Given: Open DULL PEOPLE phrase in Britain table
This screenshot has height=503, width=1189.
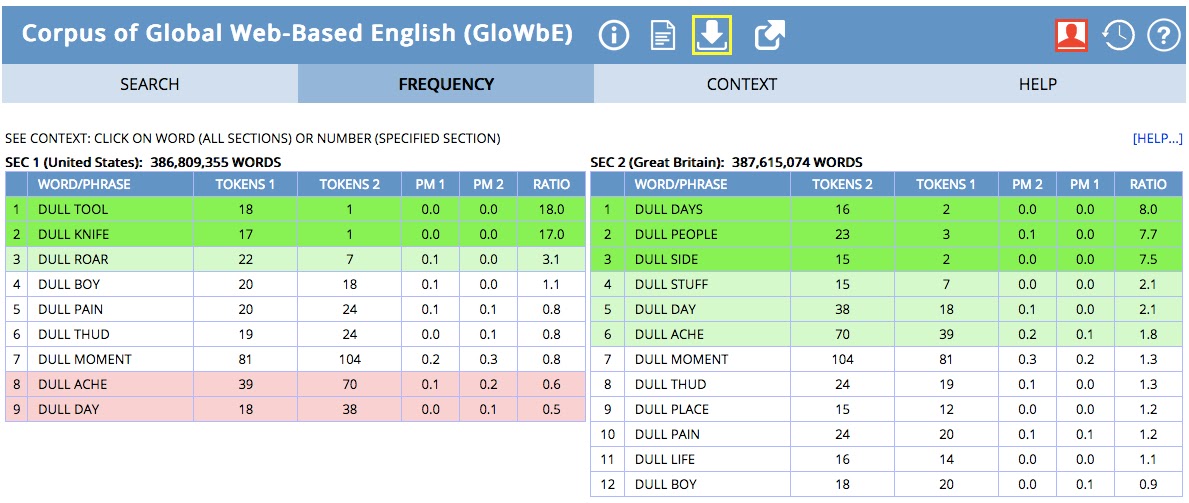Looking at the screenshot, I should [676, 235].
